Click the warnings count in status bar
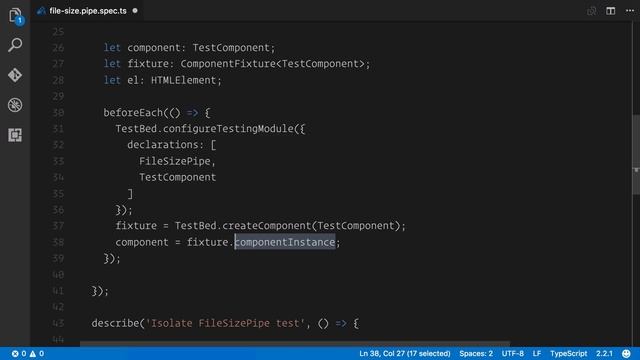640x360 pixels. [37, 353]
